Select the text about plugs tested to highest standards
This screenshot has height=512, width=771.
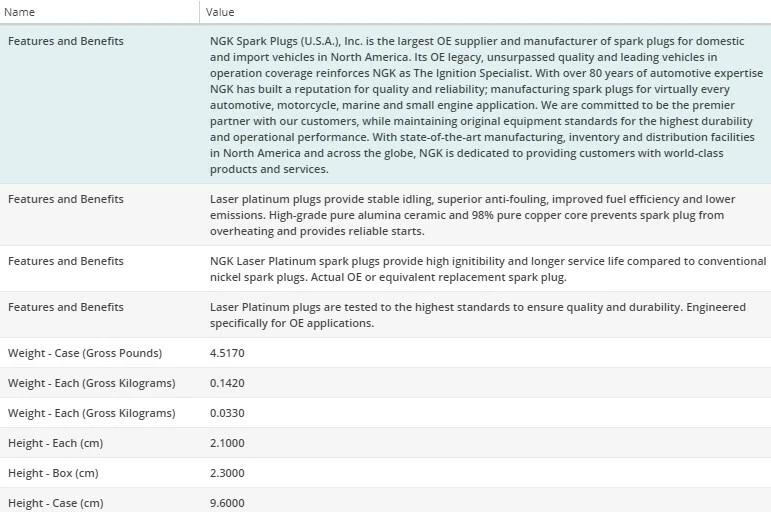point(478,315)
